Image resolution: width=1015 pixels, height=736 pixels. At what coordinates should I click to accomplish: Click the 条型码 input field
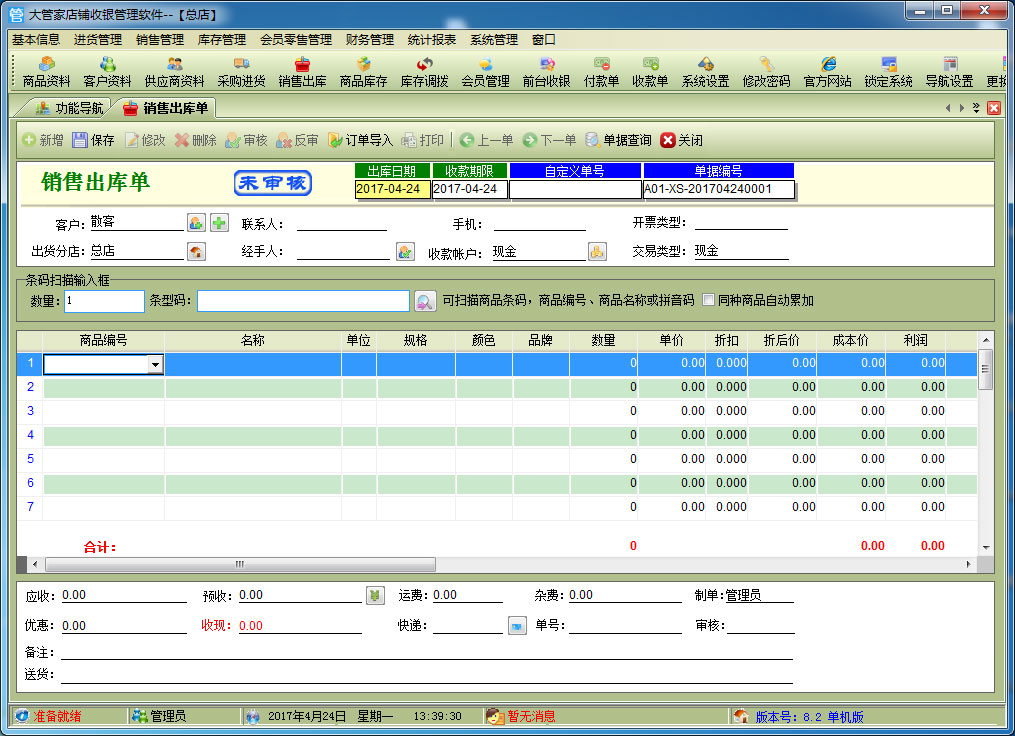click(303, 301)
